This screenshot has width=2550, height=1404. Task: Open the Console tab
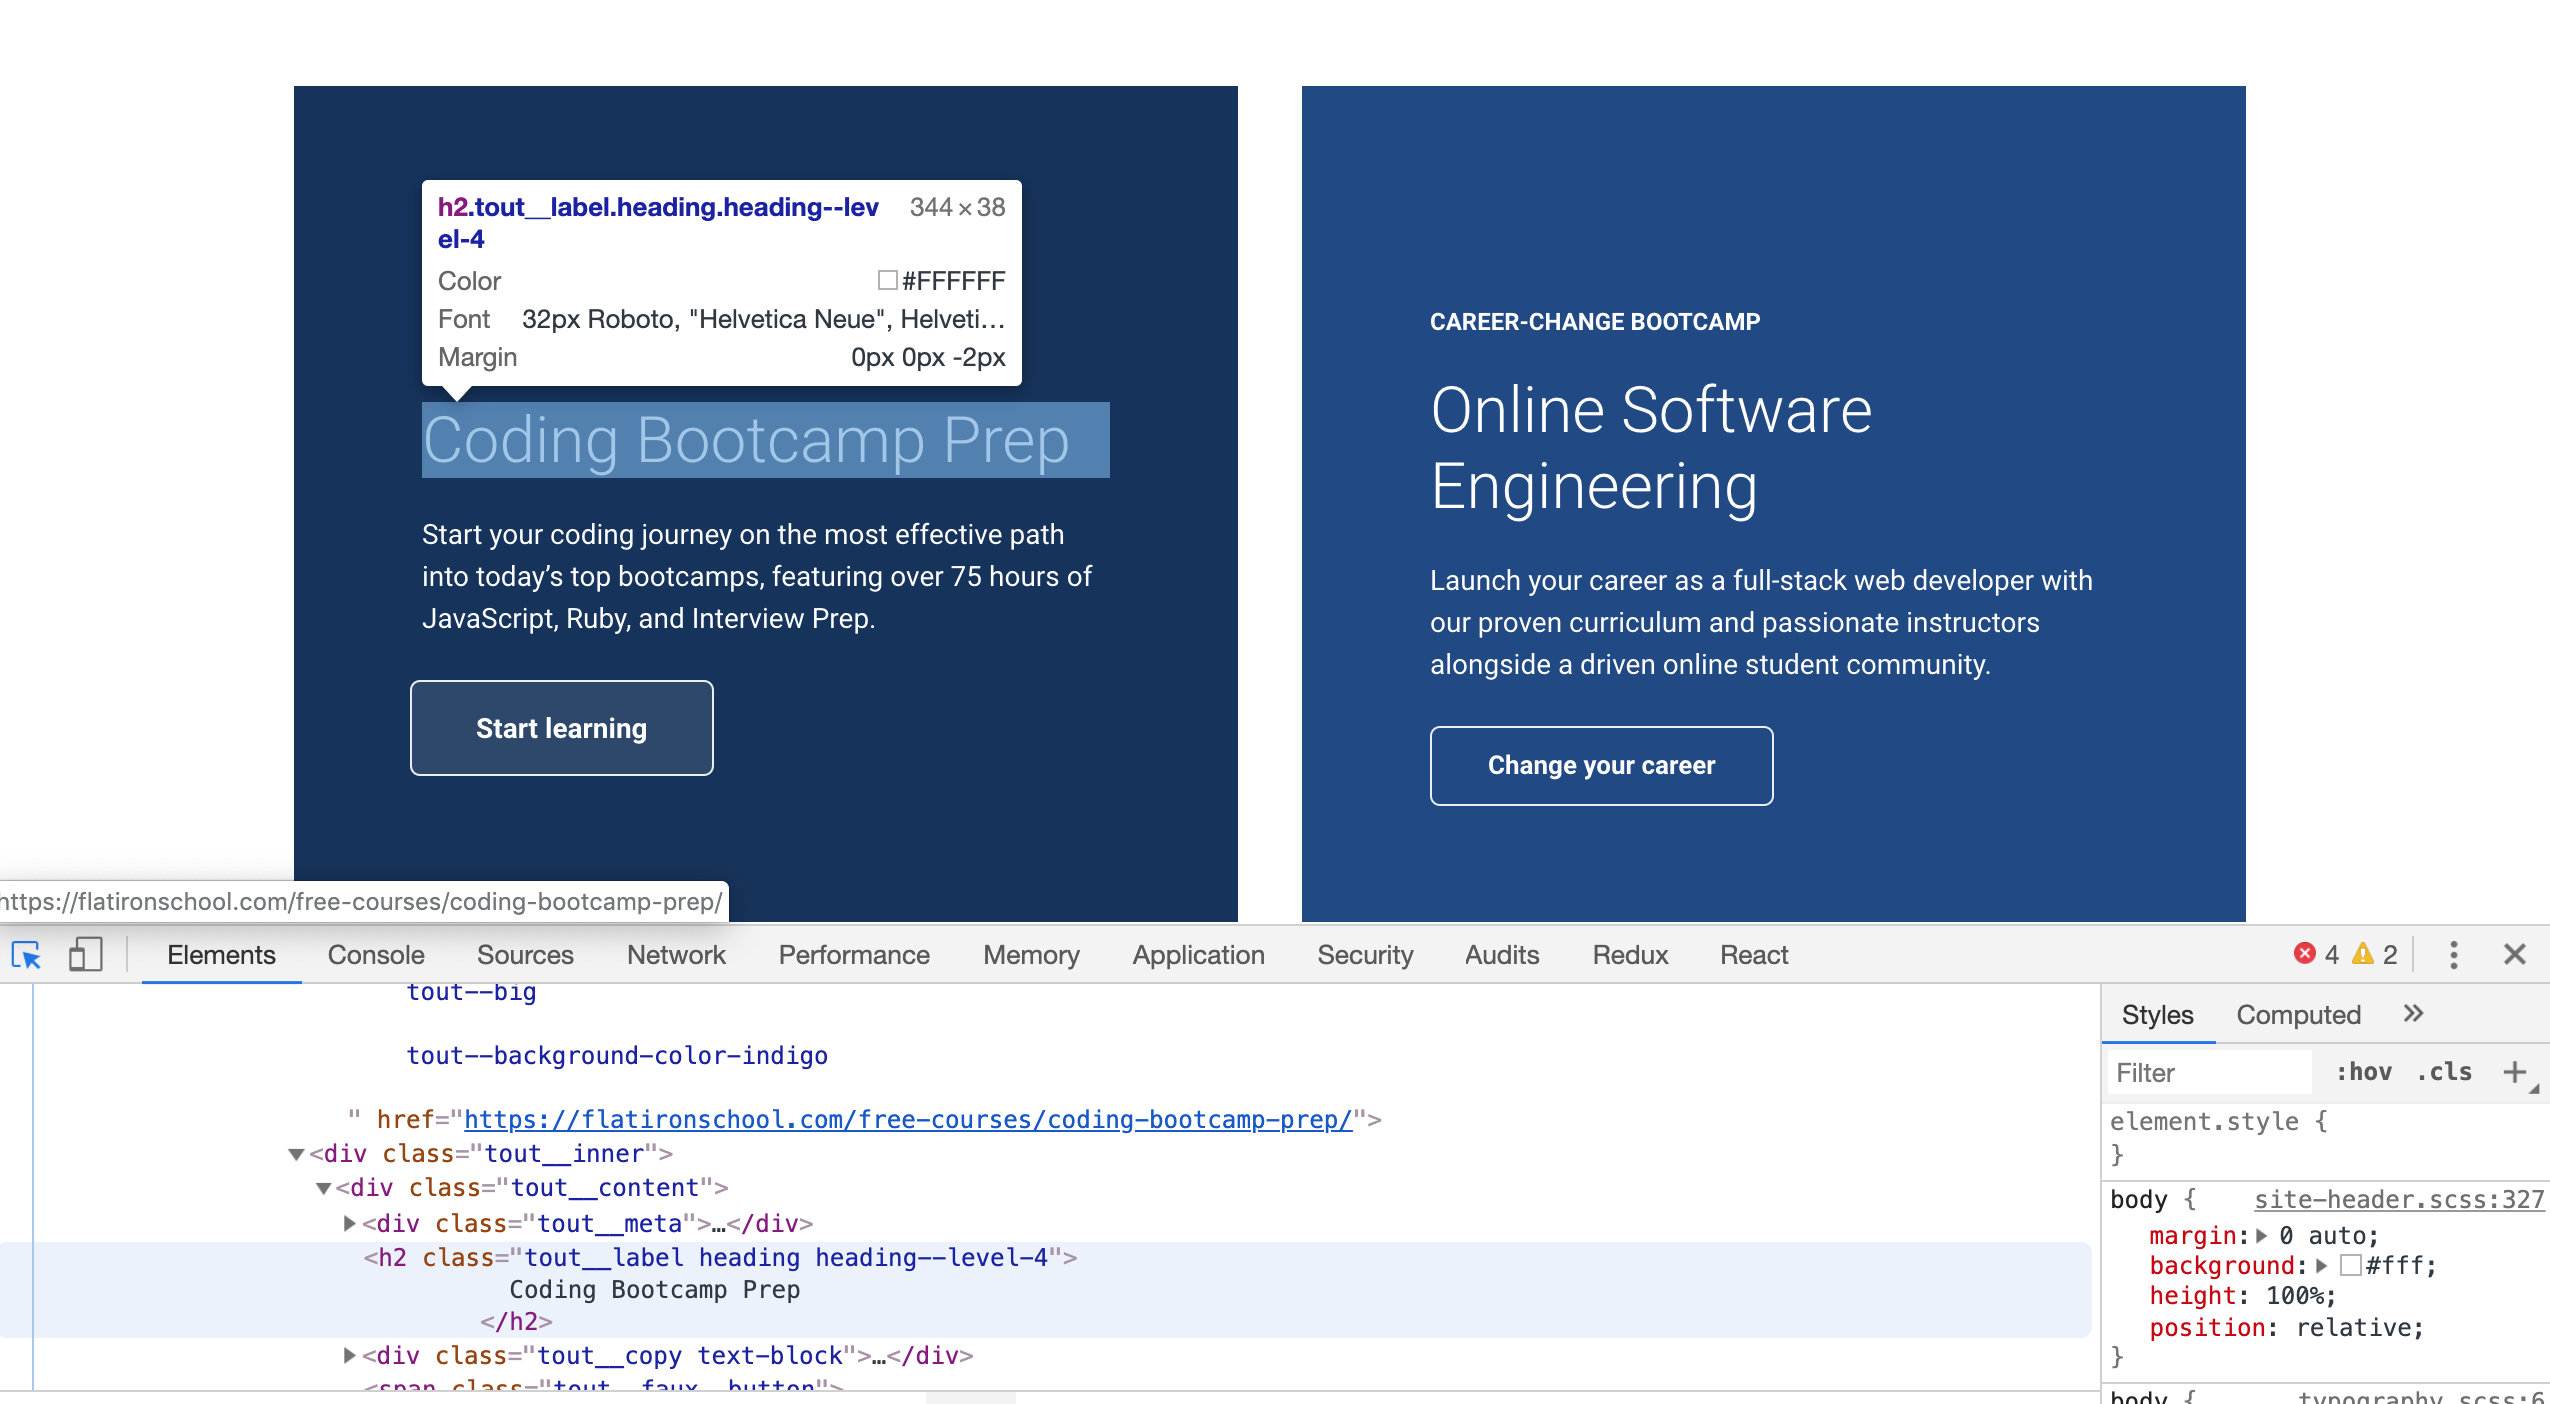click(376, 955)
